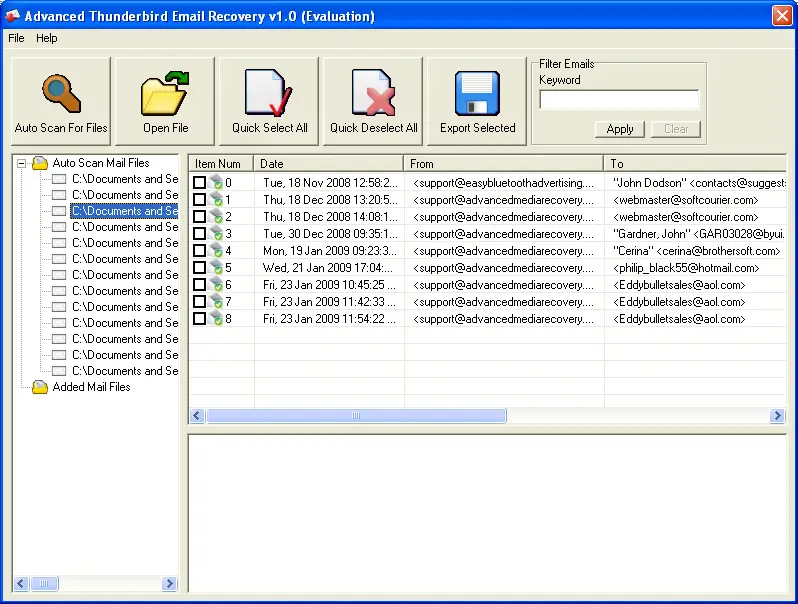Check the box for email item 7
This screenshot has height=604, width=798.
(200, 302)
